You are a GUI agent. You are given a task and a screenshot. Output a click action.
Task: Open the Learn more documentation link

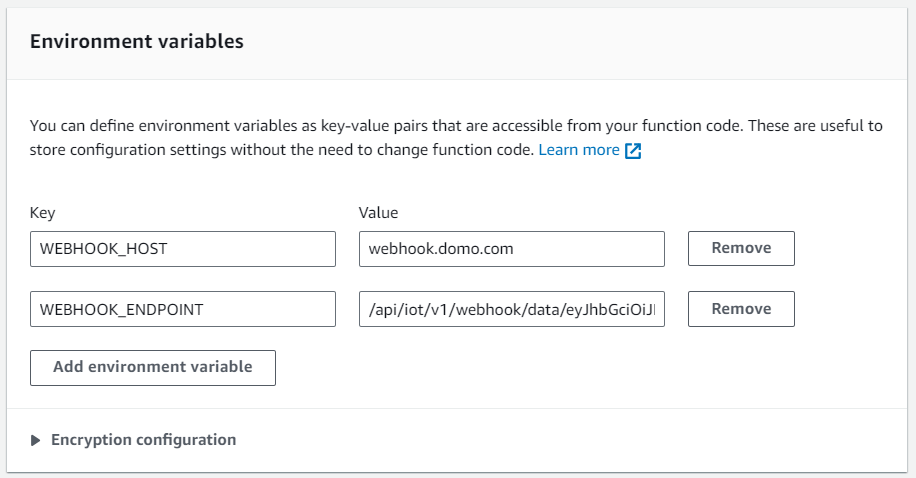pos(579,150)
